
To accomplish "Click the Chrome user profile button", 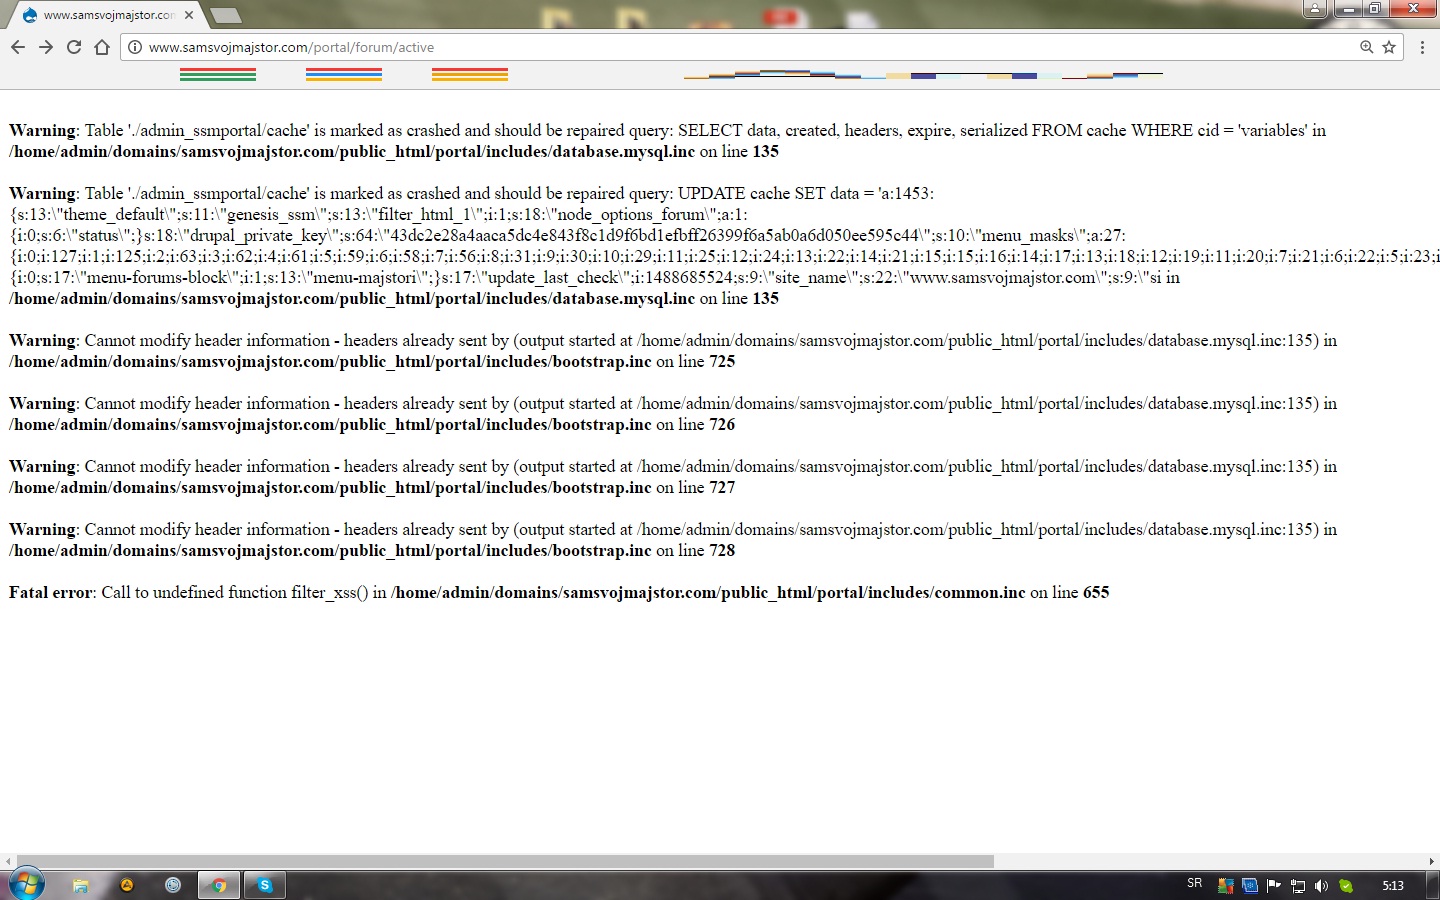I will [1314, 9].
